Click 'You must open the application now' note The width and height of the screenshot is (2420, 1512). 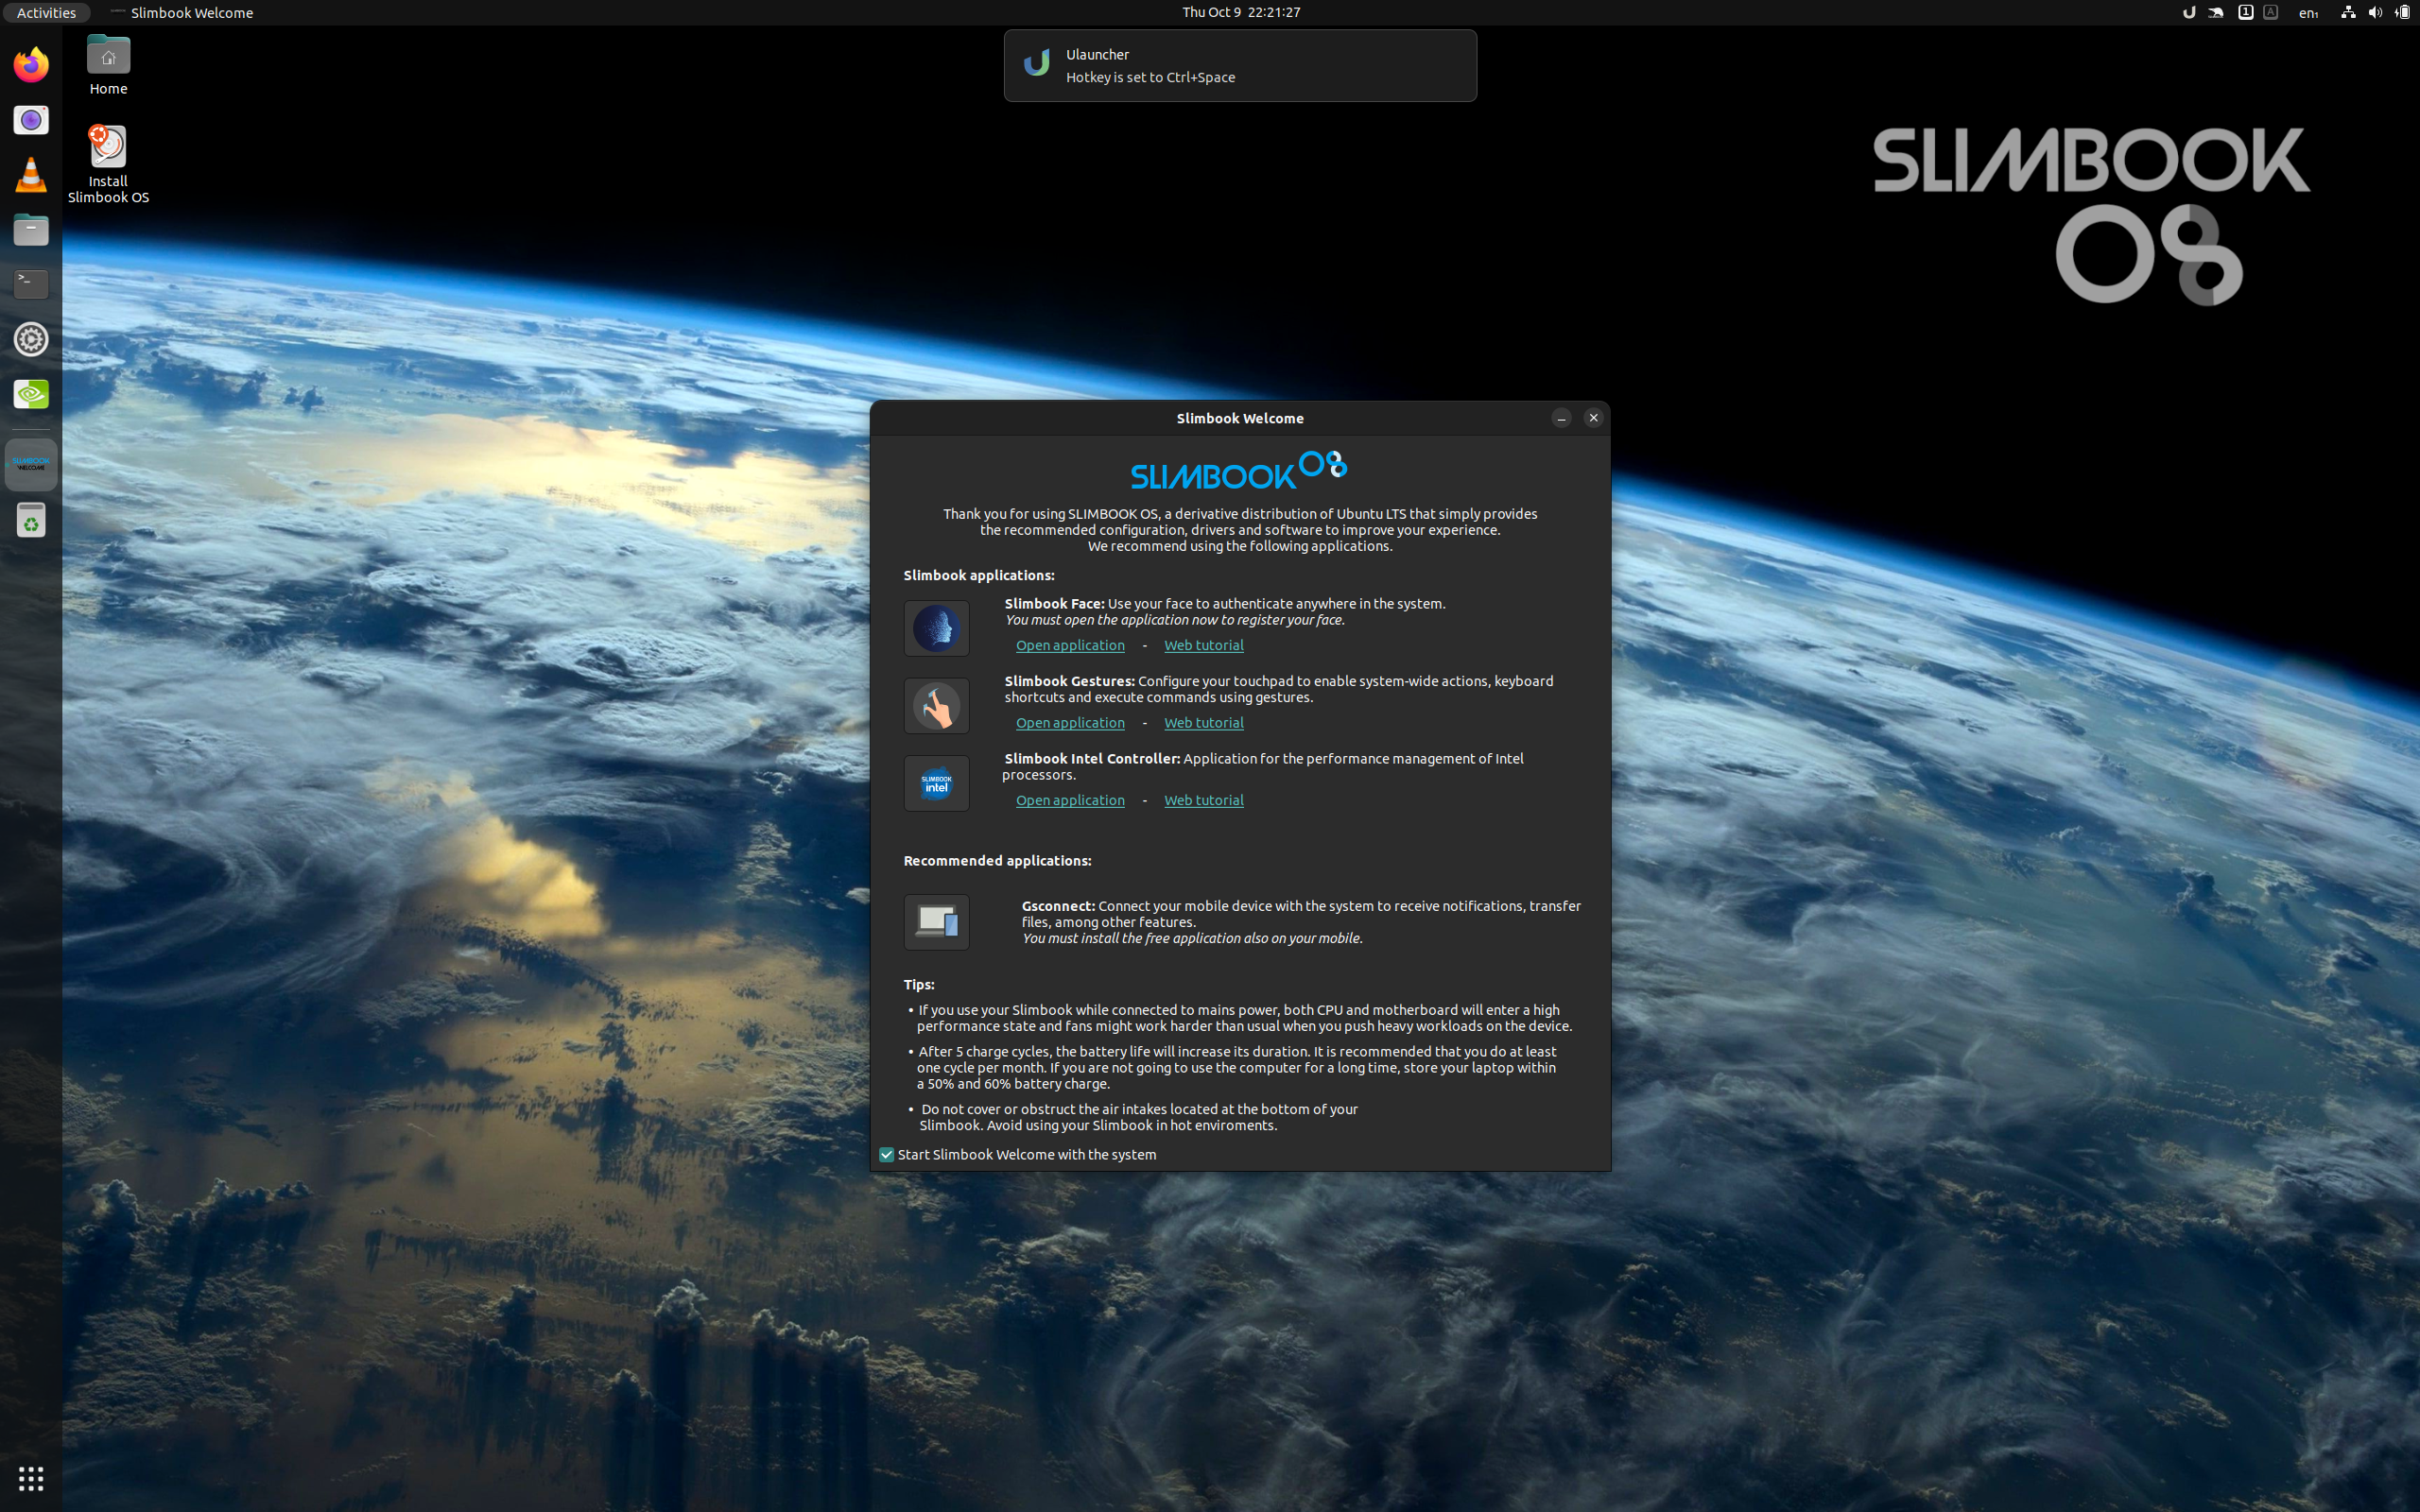tap(1175, 620)
